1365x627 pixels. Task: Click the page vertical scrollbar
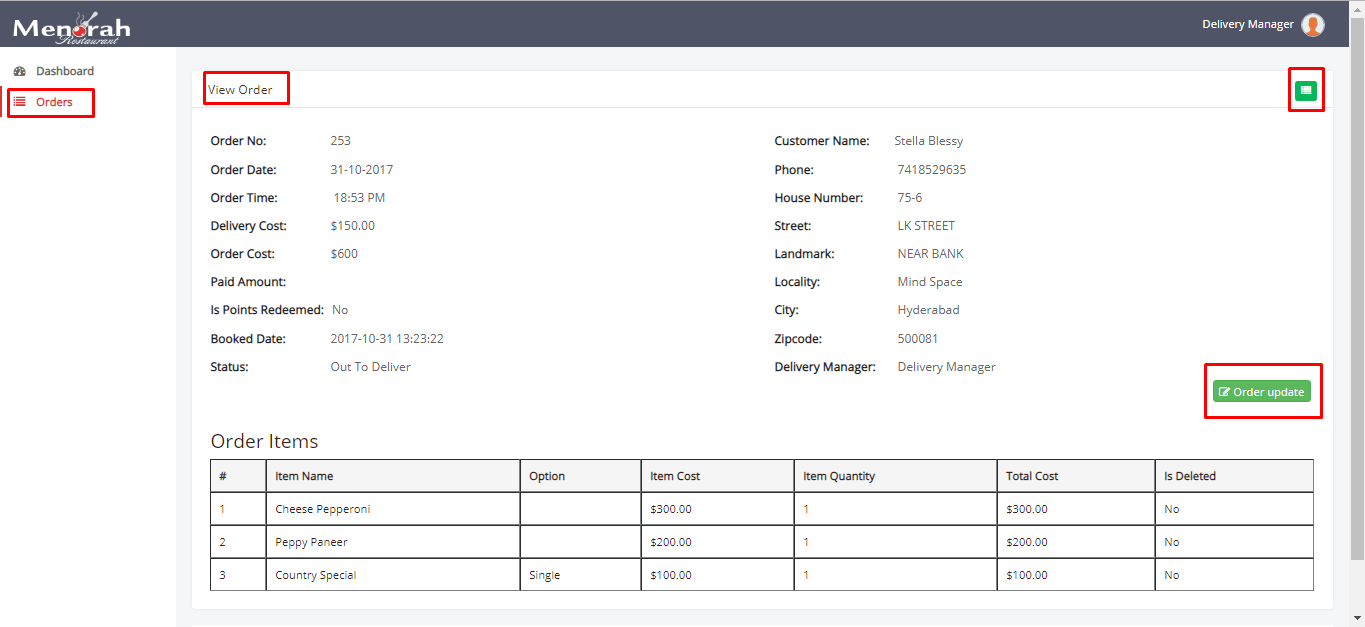[1357, 300]
